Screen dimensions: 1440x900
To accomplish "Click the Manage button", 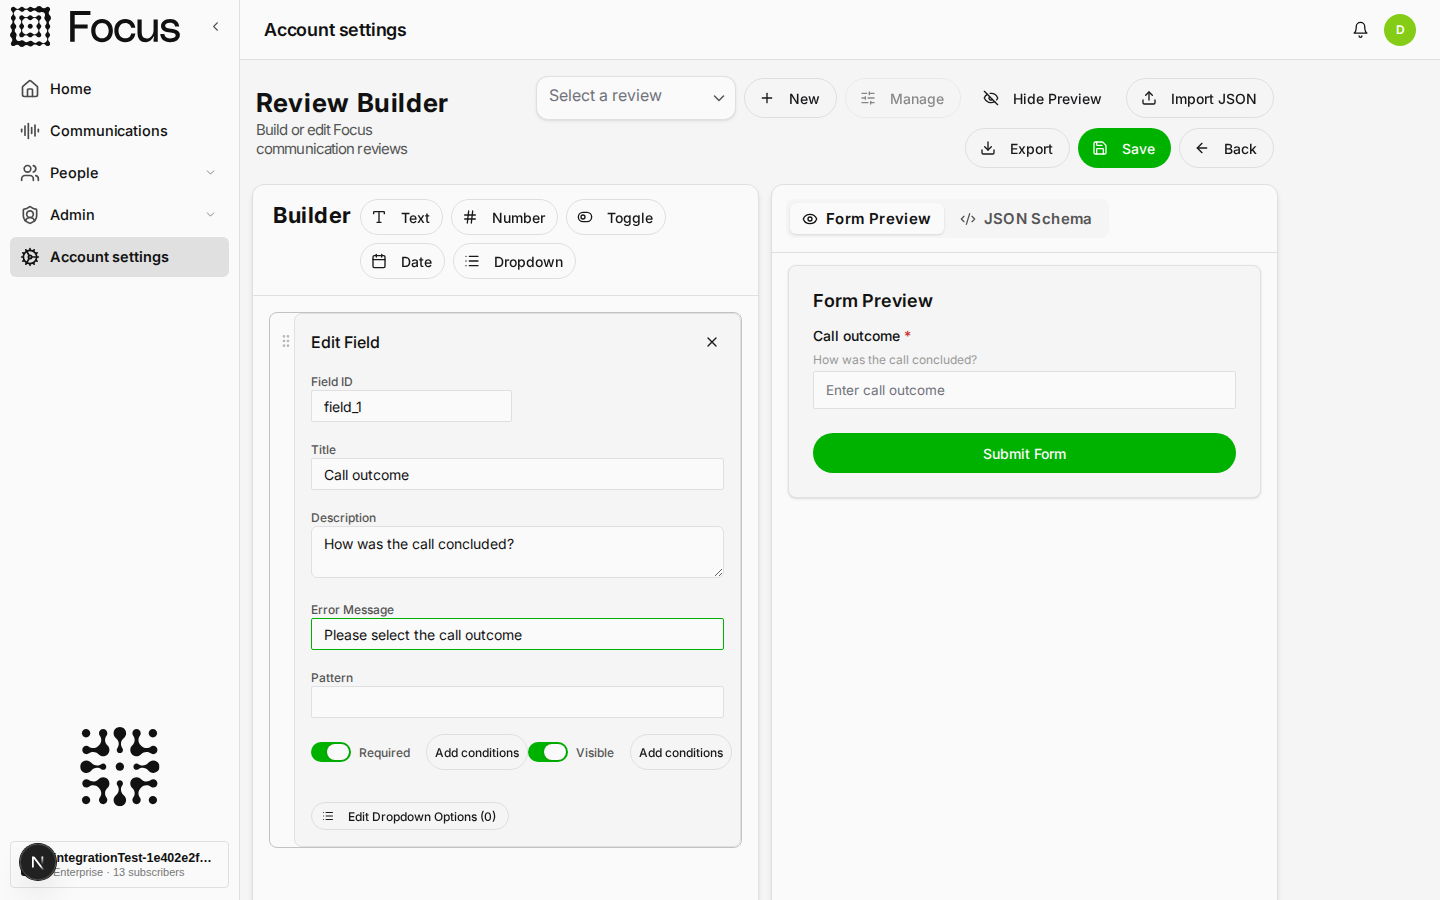I will coord(903,98).
